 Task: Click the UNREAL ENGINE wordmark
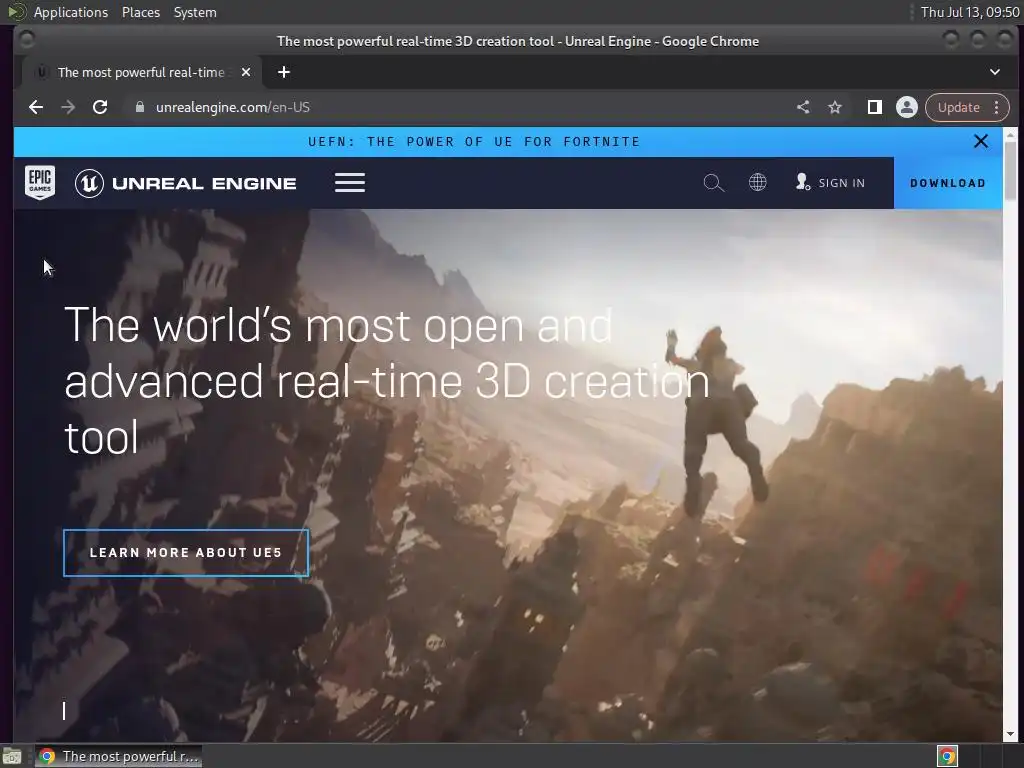pos(204,184)
